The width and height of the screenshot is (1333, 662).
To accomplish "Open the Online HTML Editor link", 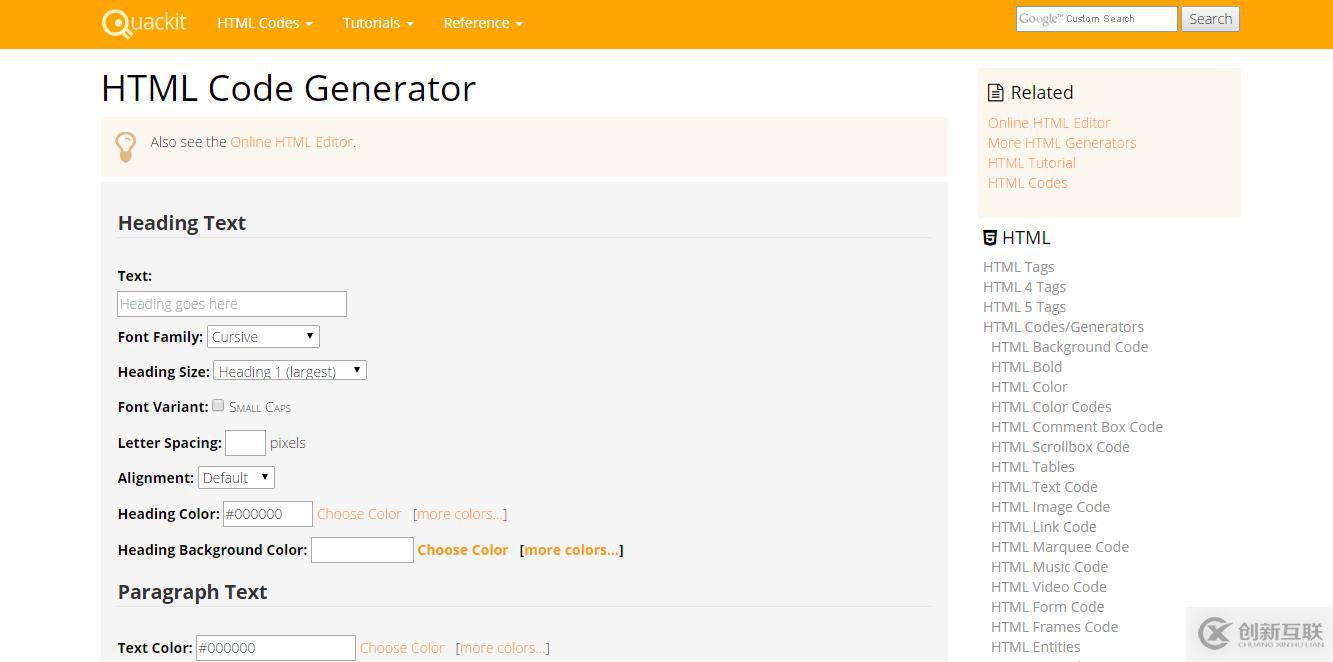I will tap(291, 141).
